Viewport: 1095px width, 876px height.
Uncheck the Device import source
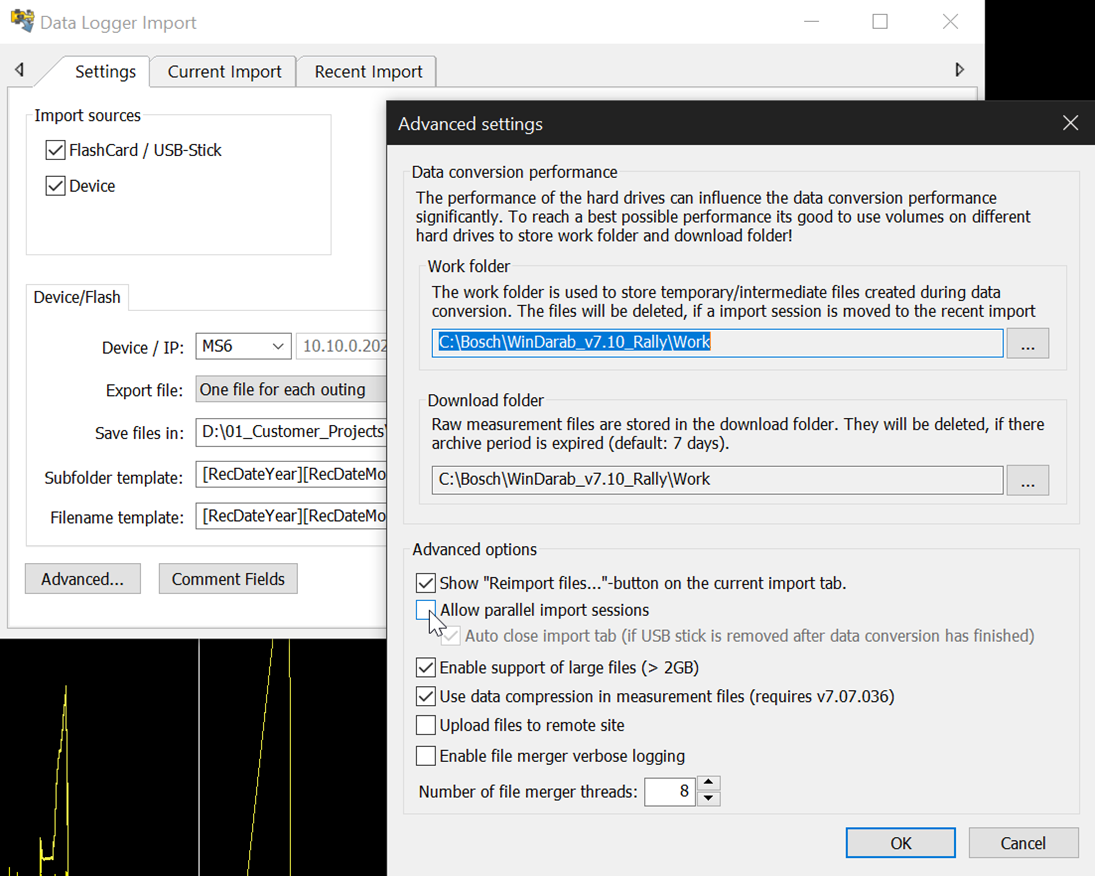(x=55, y=186)
